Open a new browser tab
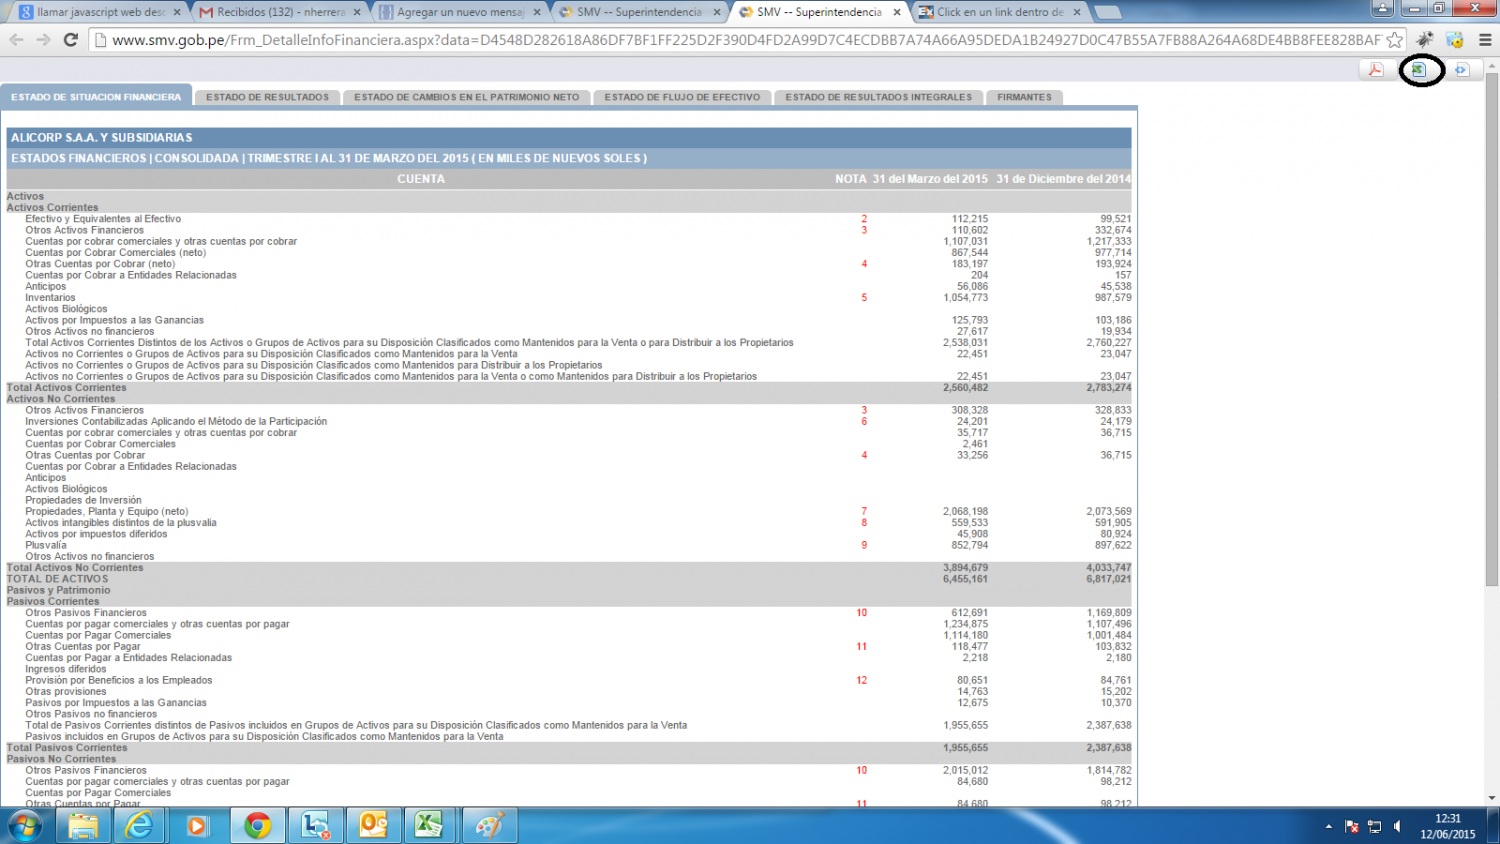1500x844 pixels. [1107, 12]
